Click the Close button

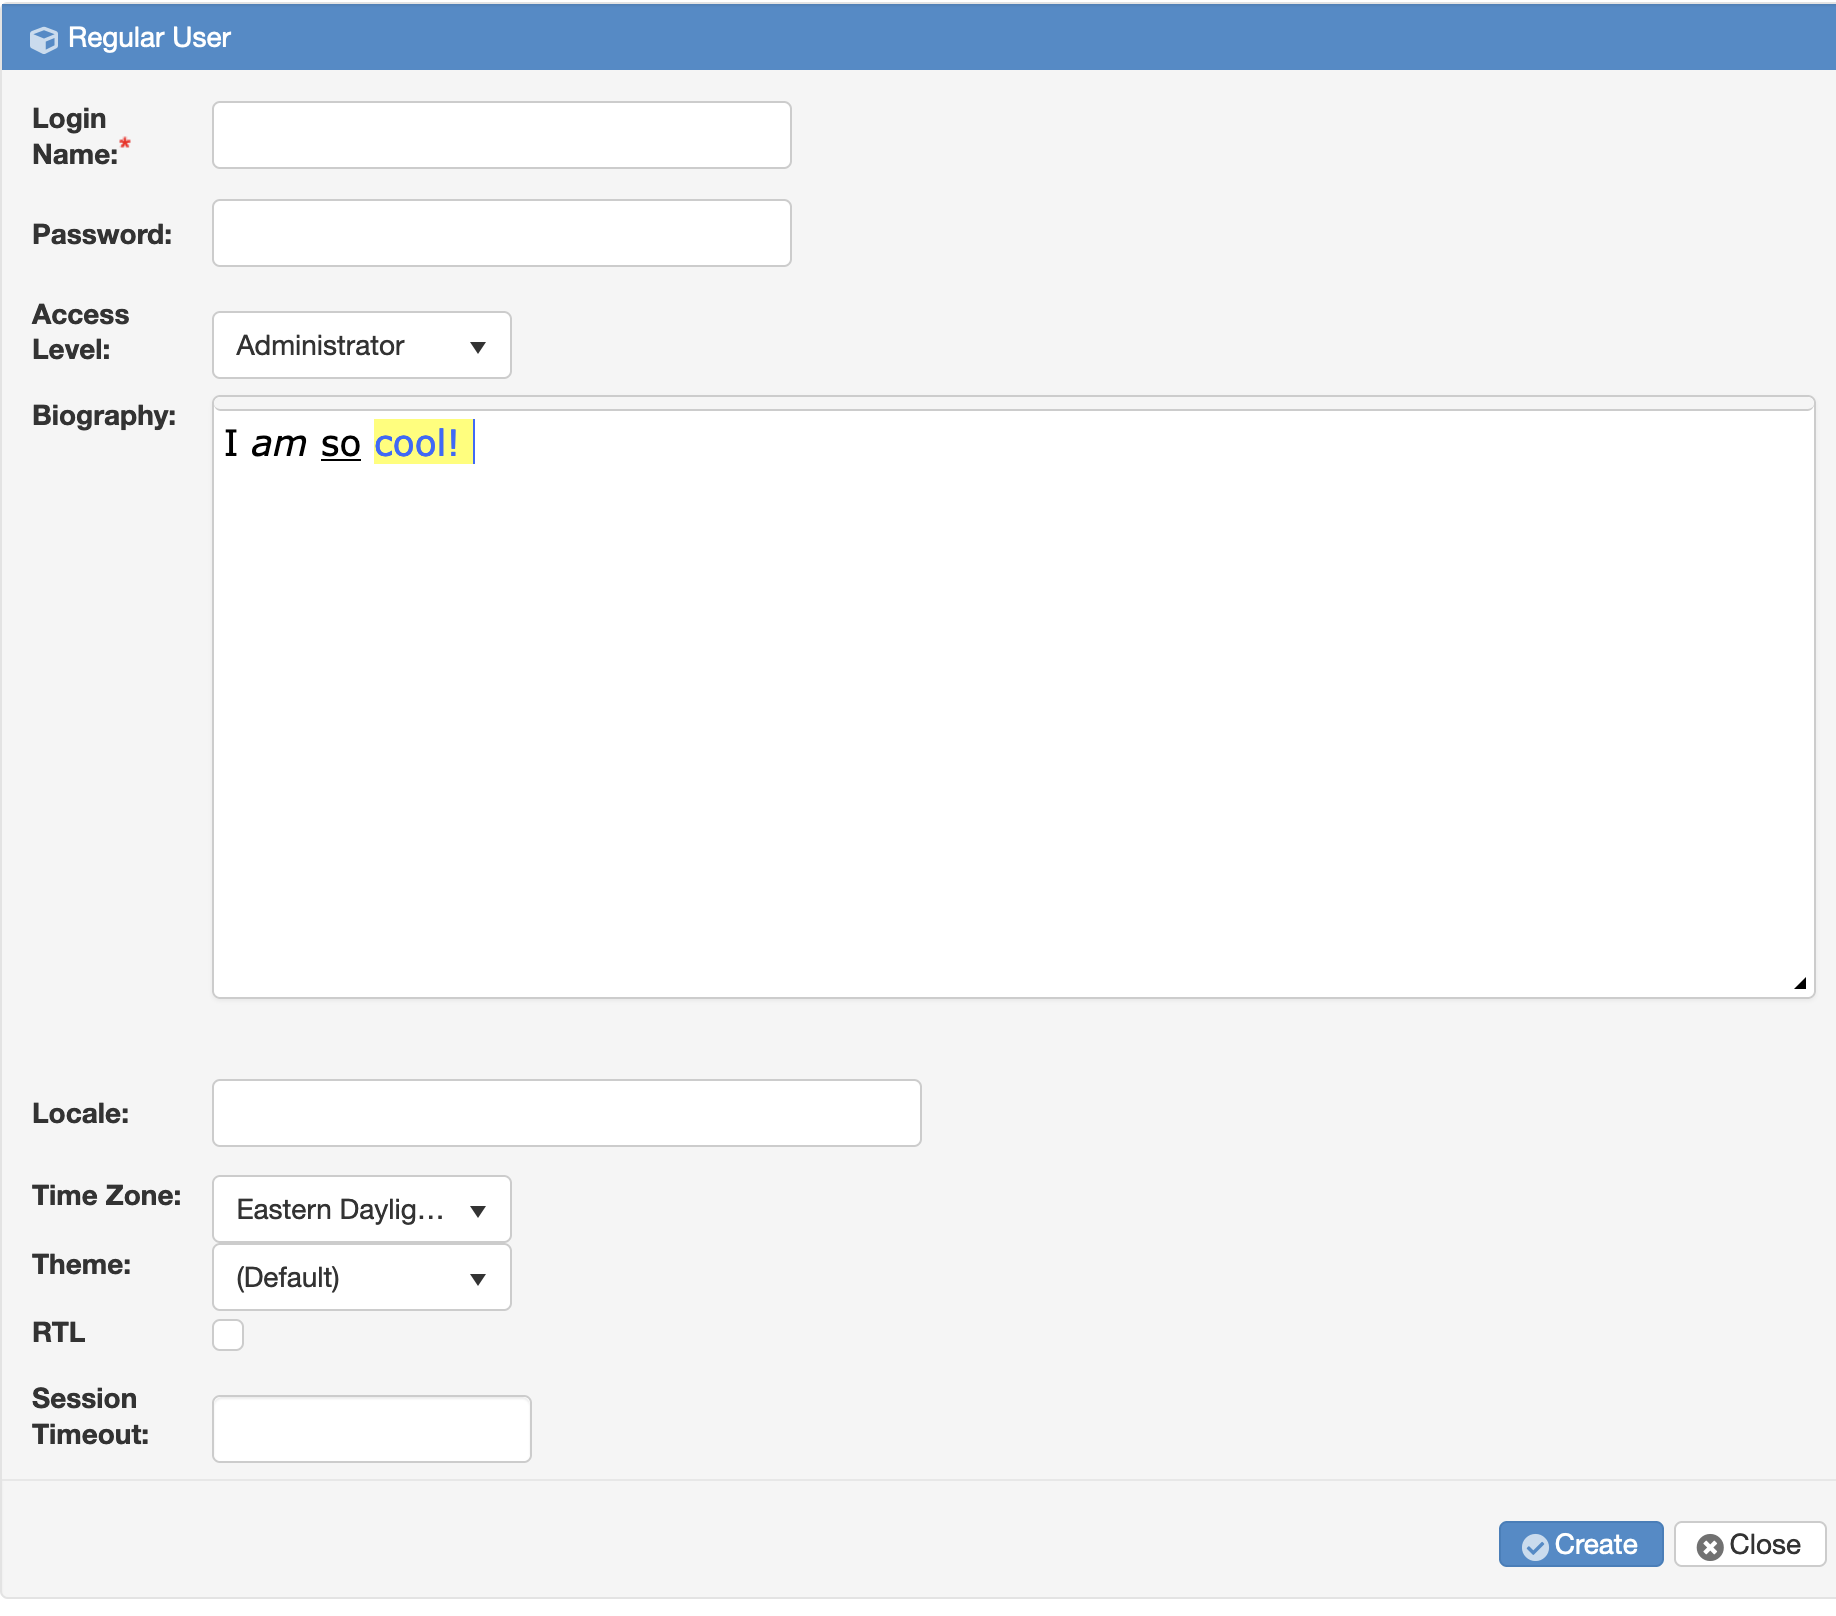pos(1750,1544)
